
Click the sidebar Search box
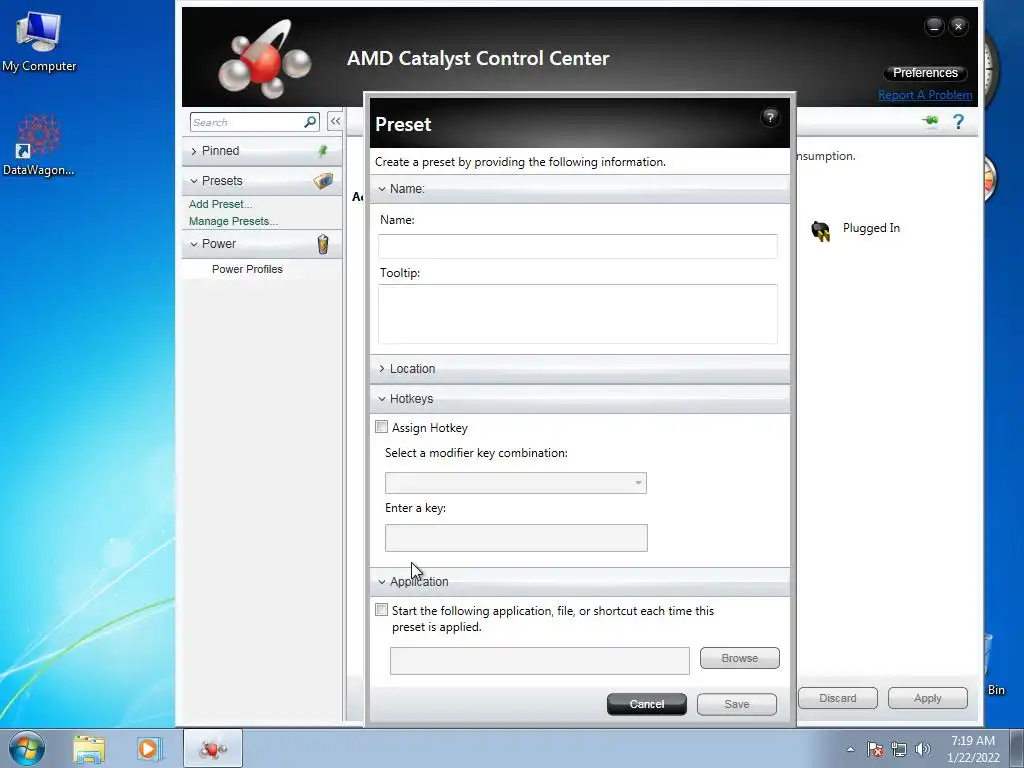pos(247,122)
